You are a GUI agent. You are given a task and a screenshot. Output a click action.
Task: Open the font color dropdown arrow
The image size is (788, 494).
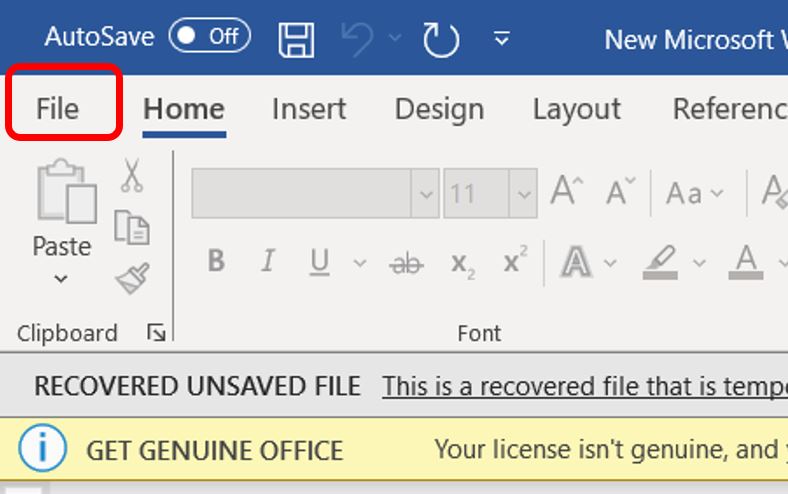783,263
